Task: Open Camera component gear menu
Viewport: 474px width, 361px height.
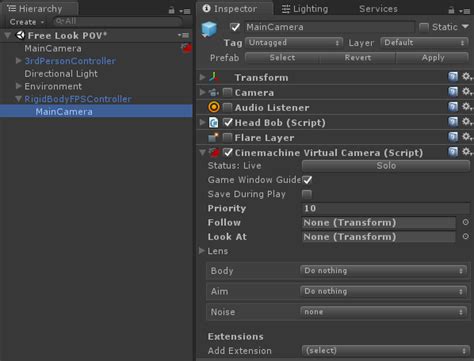Action: coord(467,92)
